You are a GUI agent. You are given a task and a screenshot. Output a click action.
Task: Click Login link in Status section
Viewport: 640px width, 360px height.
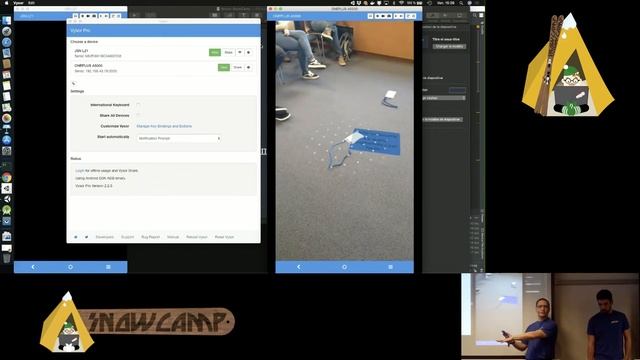click(x=80, y=171)
